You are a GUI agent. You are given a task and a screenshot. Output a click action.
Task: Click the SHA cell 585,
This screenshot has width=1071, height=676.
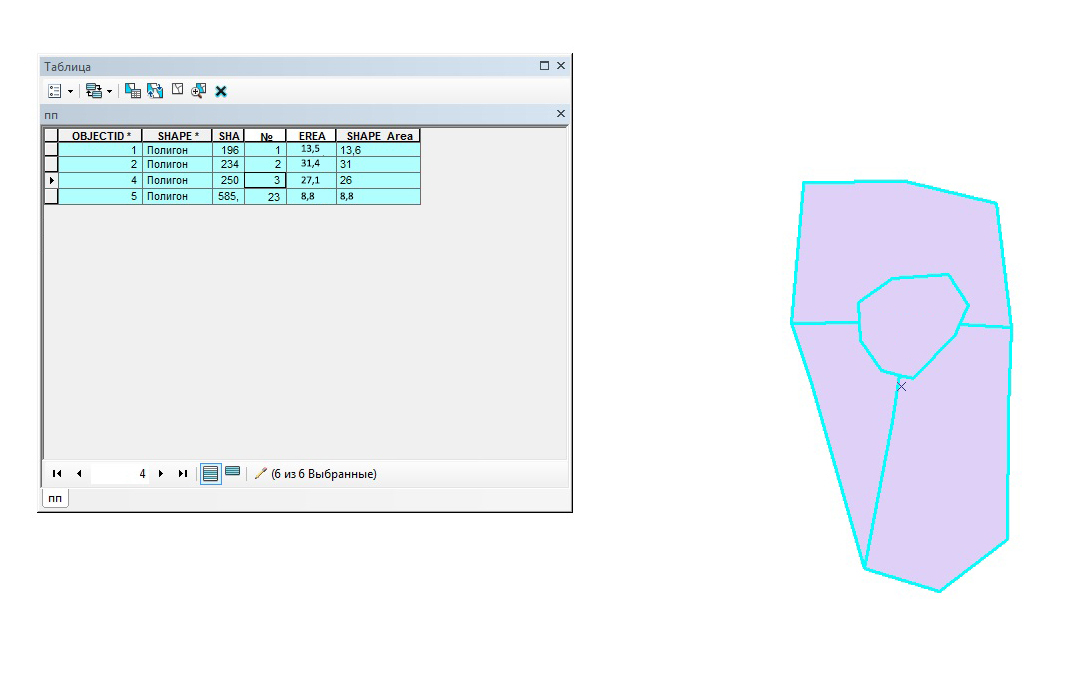229,196
